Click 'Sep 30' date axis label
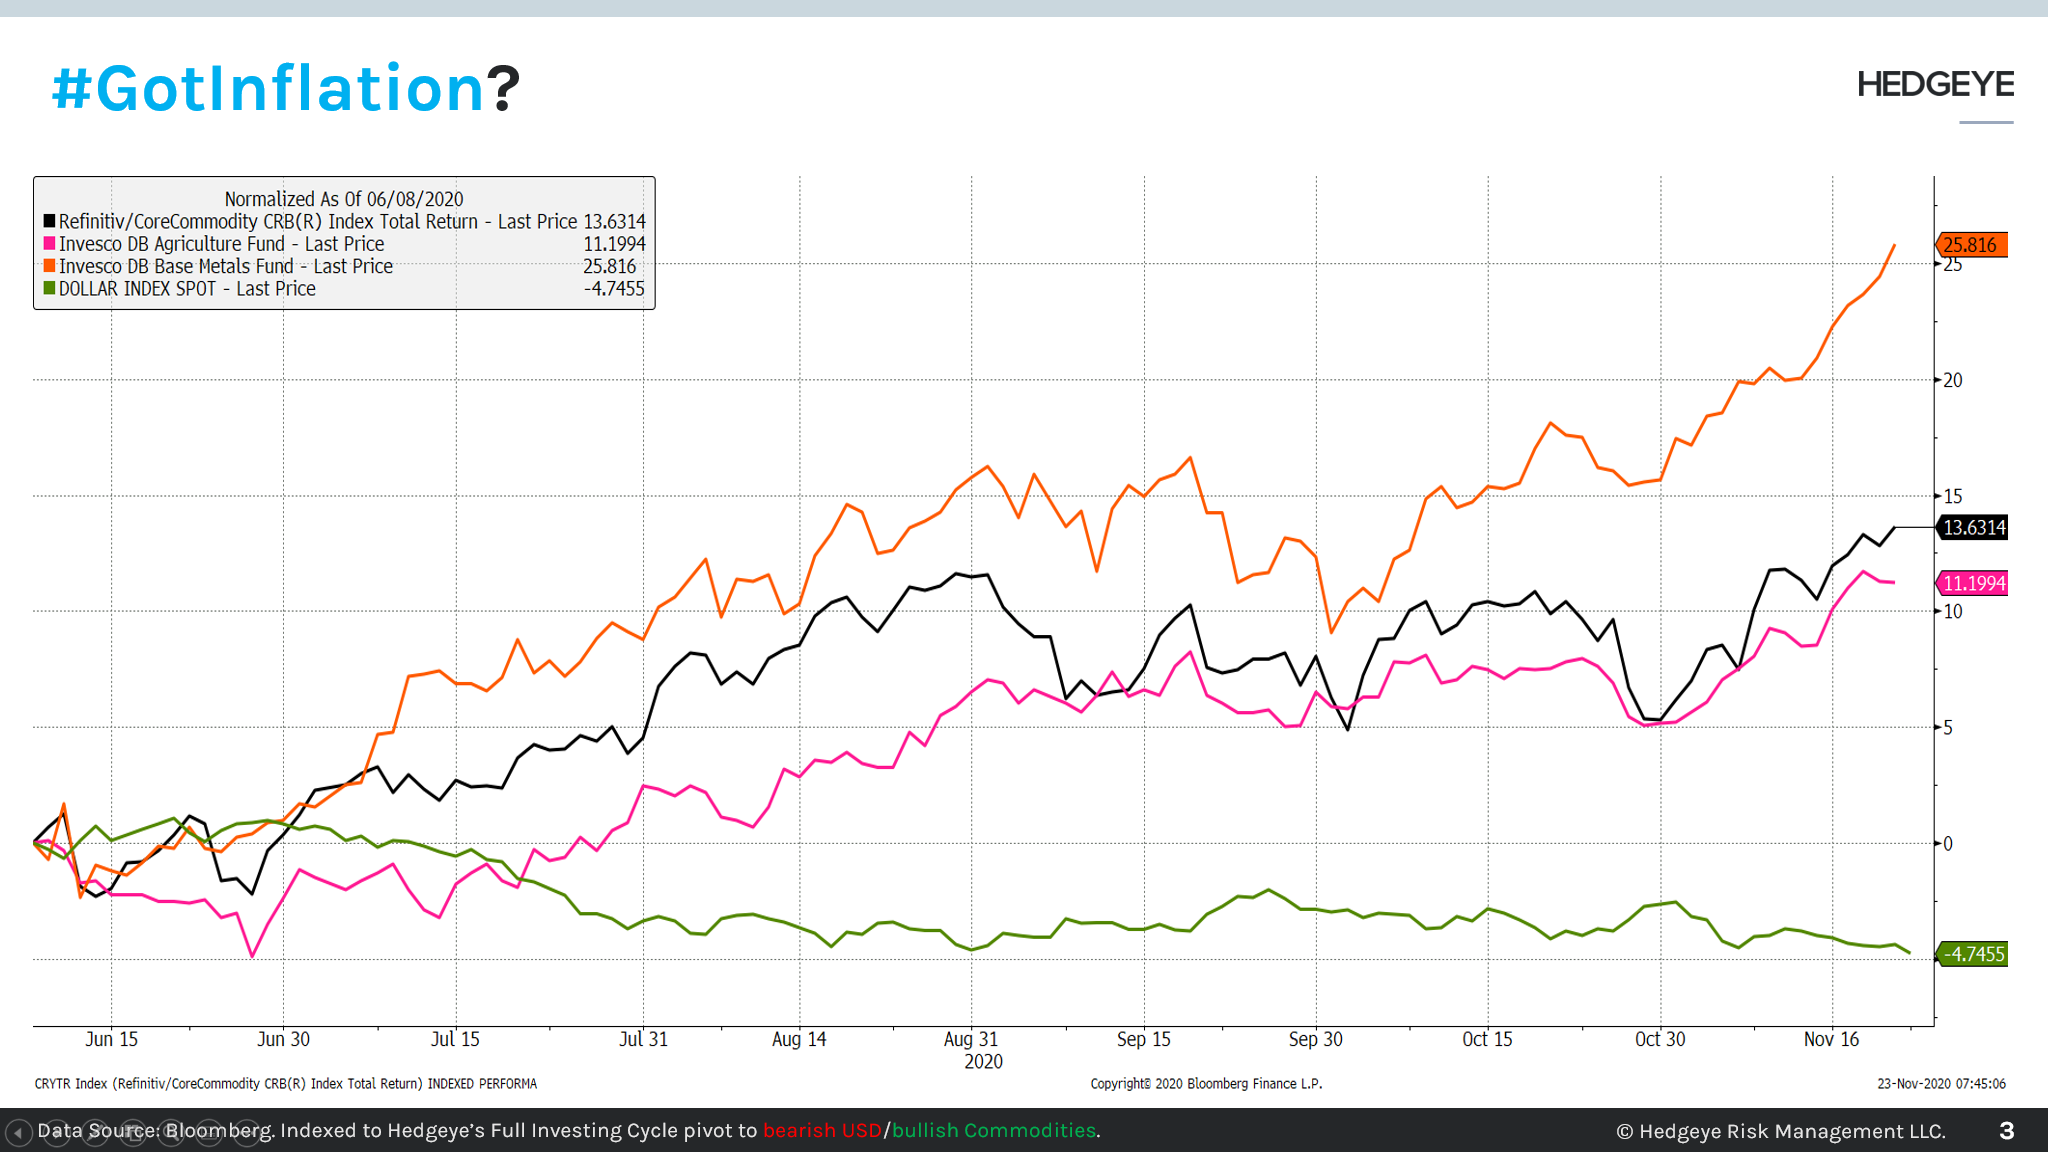The height and width of the screenshot is (1152, 2048). click(1315, 1039)
